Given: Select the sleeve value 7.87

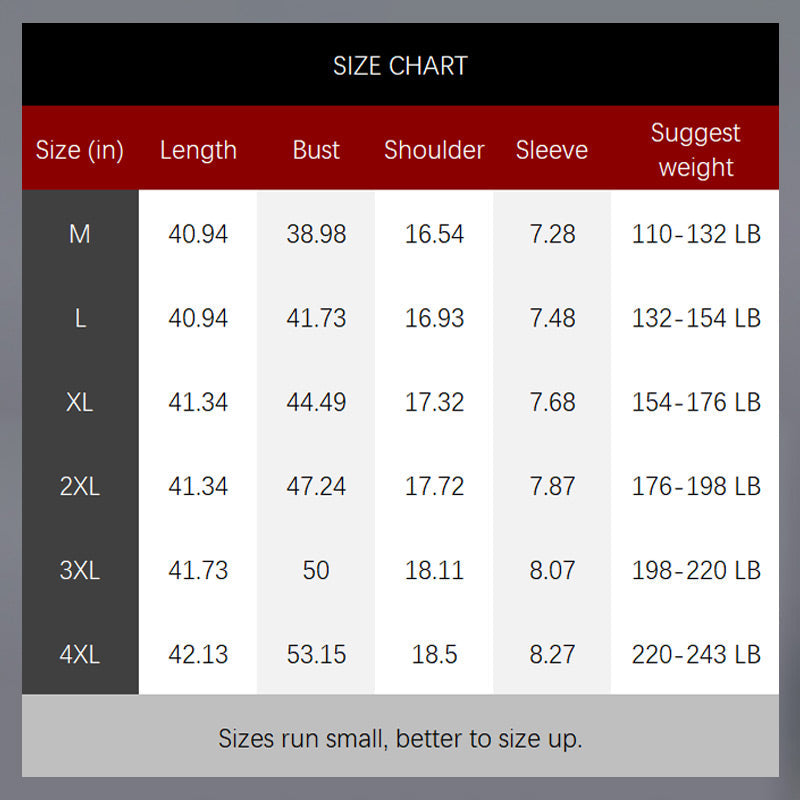Looking at the screenshot, I should tap(552, 486).
